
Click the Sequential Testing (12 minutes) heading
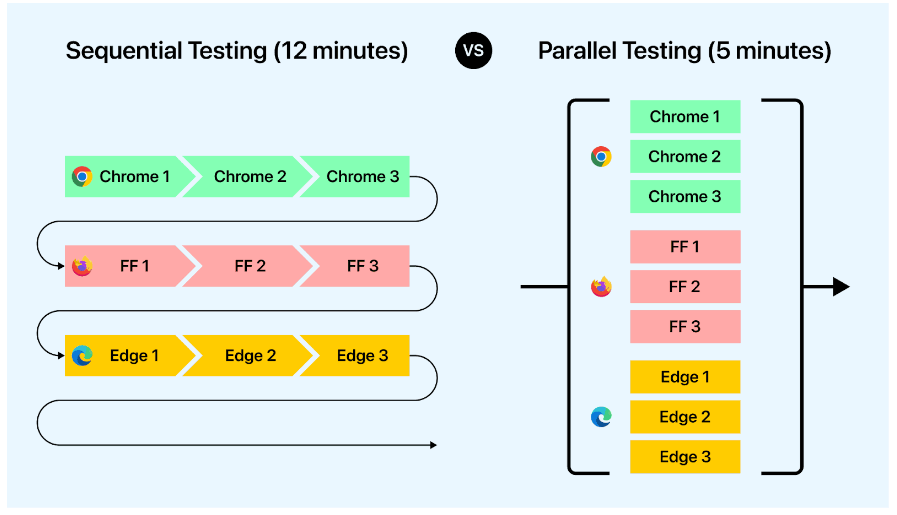[x=237, y=51]
